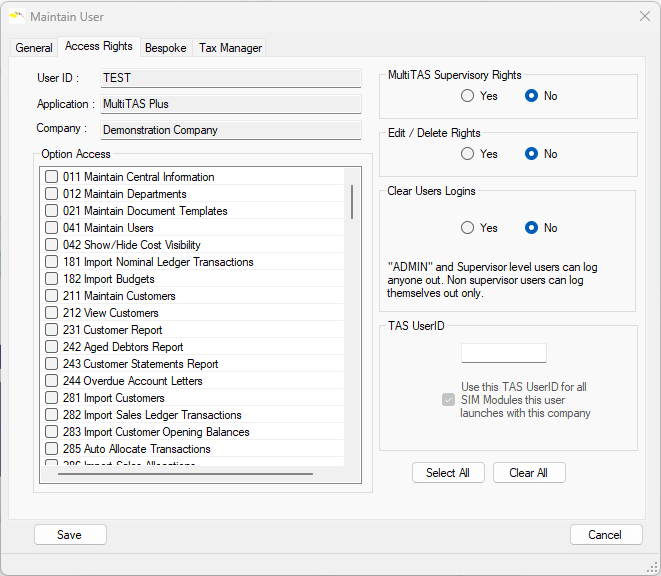Screen dimensions: 661x576
Task: Check 285 Auto Allocate Transactions option
Action: [51, 449]
